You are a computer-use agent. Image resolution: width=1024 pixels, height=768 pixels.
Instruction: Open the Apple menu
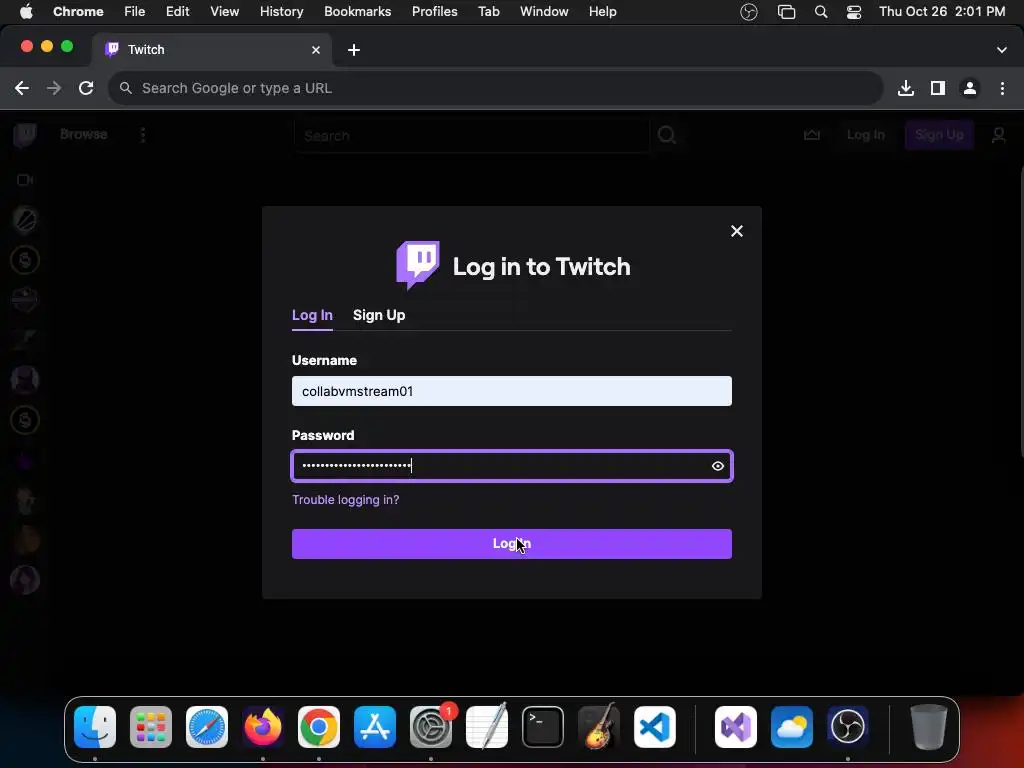pyautogui.click(x=26, y=12)
